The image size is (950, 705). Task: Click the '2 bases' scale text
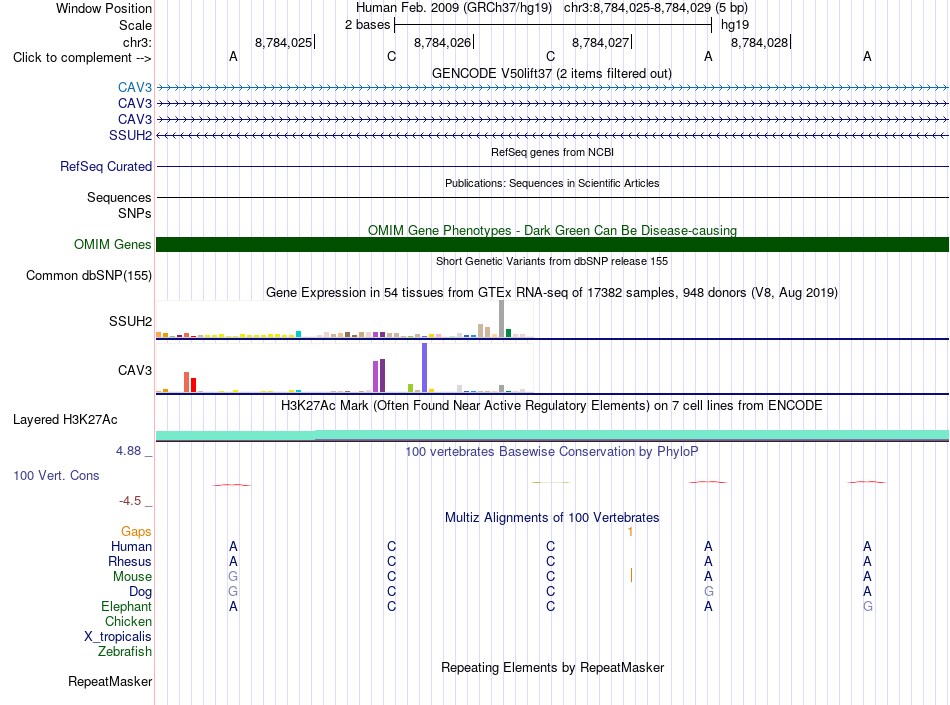[367, 25]
